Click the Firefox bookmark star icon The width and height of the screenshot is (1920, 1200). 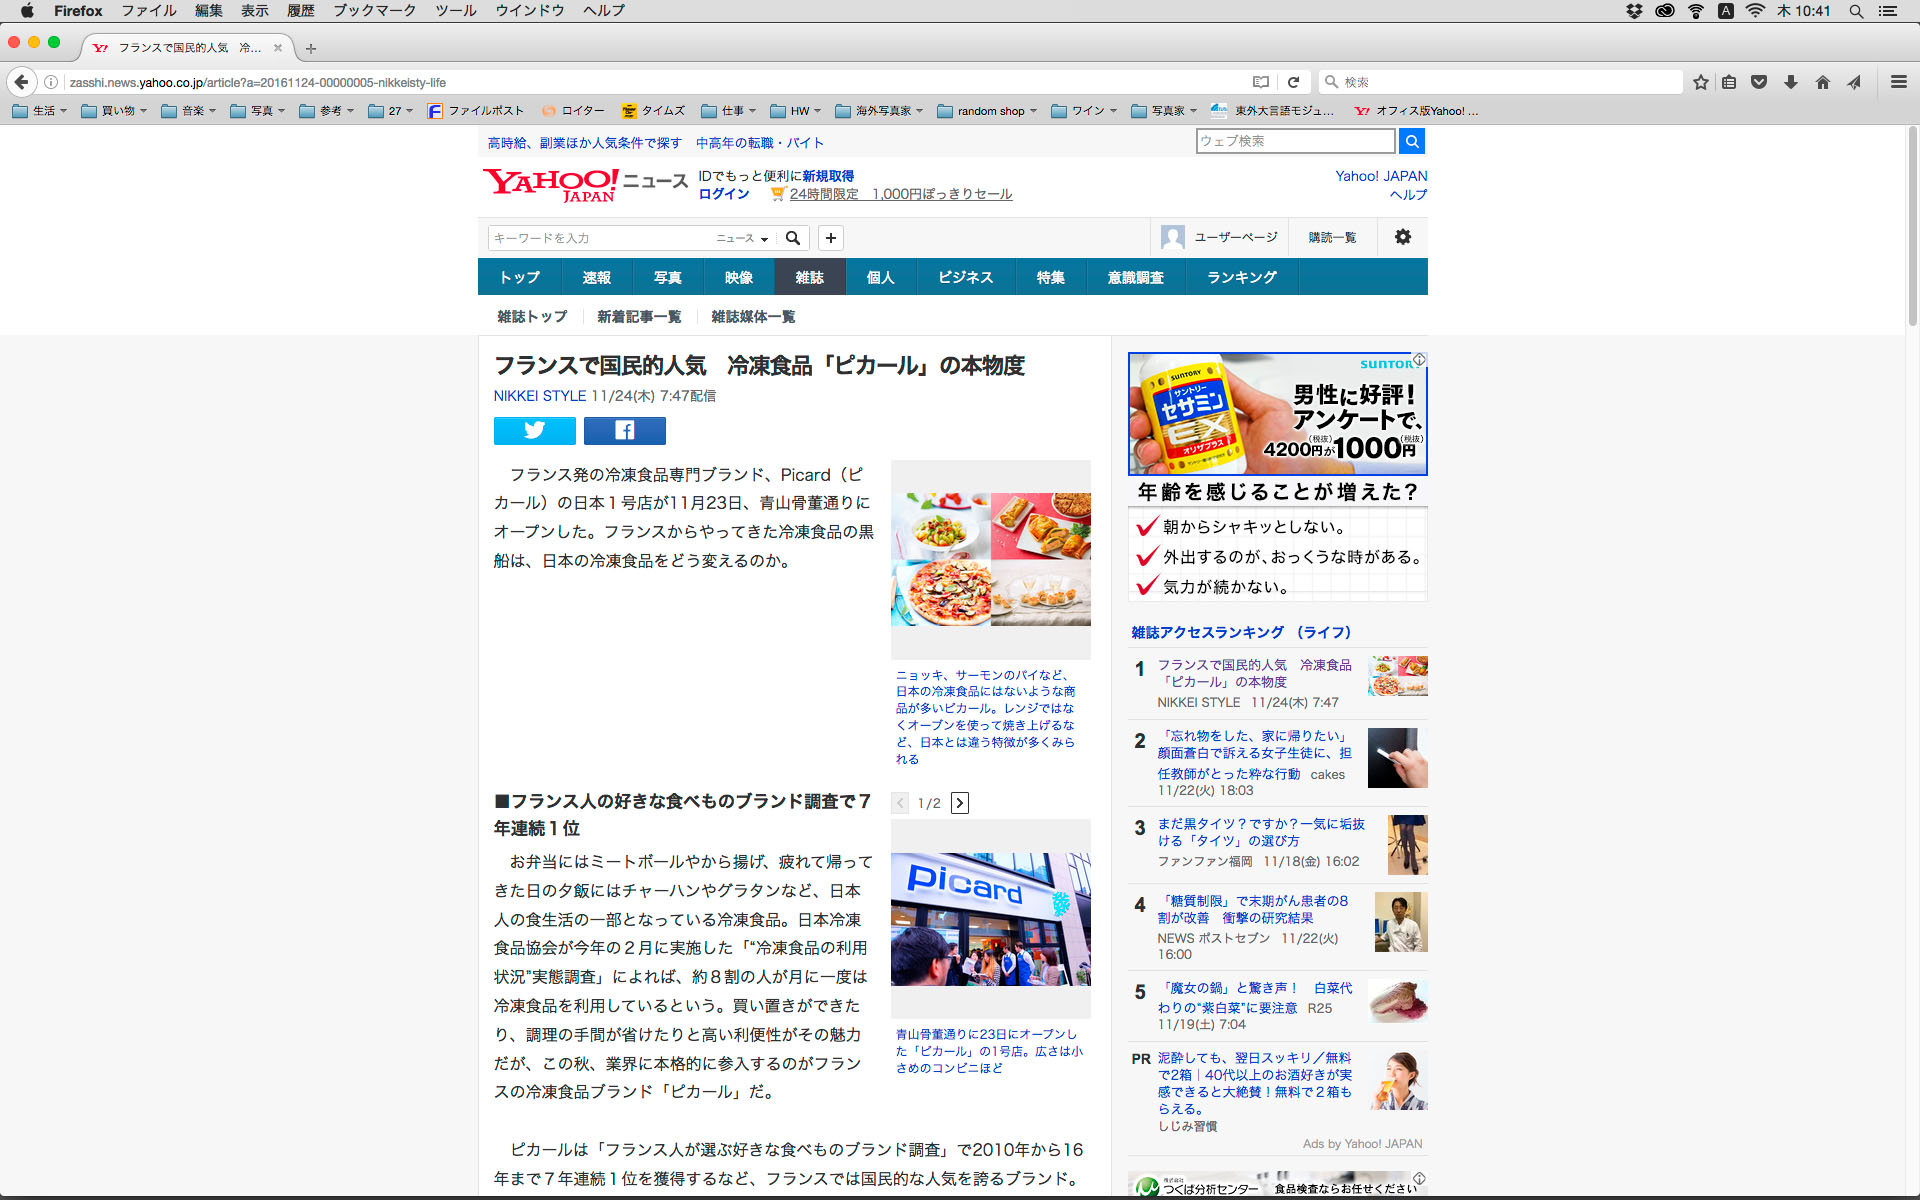coord(1700,82)
